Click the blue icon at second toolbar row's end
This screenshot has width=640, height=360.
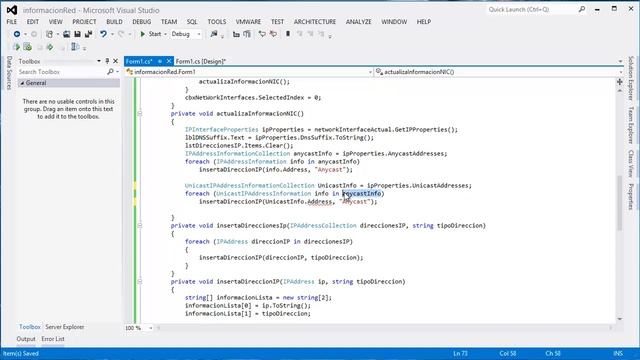tap(75, 47)
